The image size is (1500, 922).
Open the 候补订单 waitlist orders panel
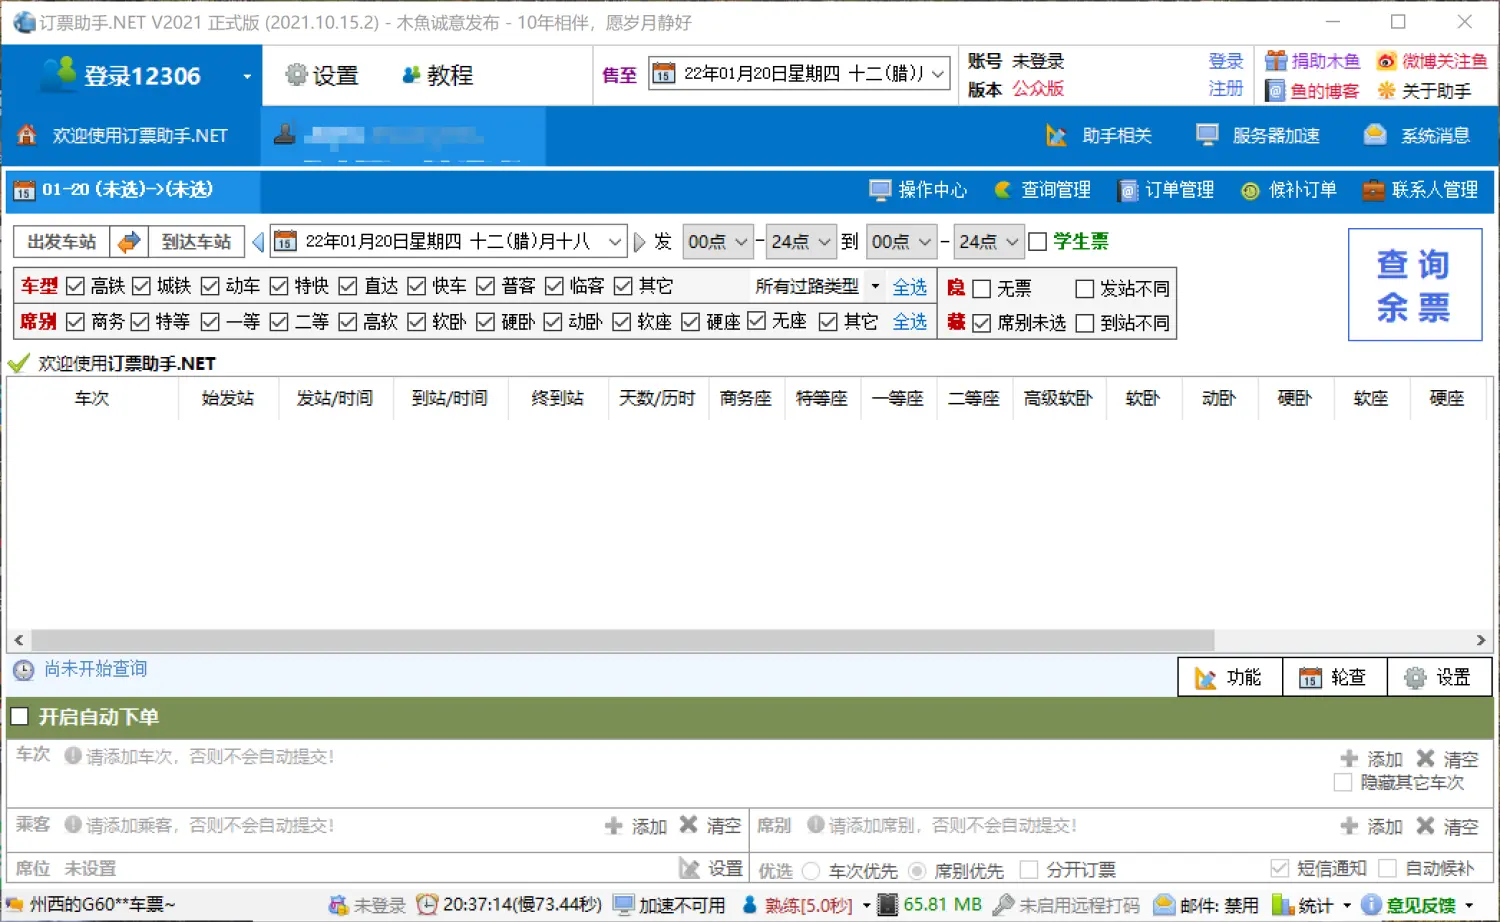coord(1290,190)
